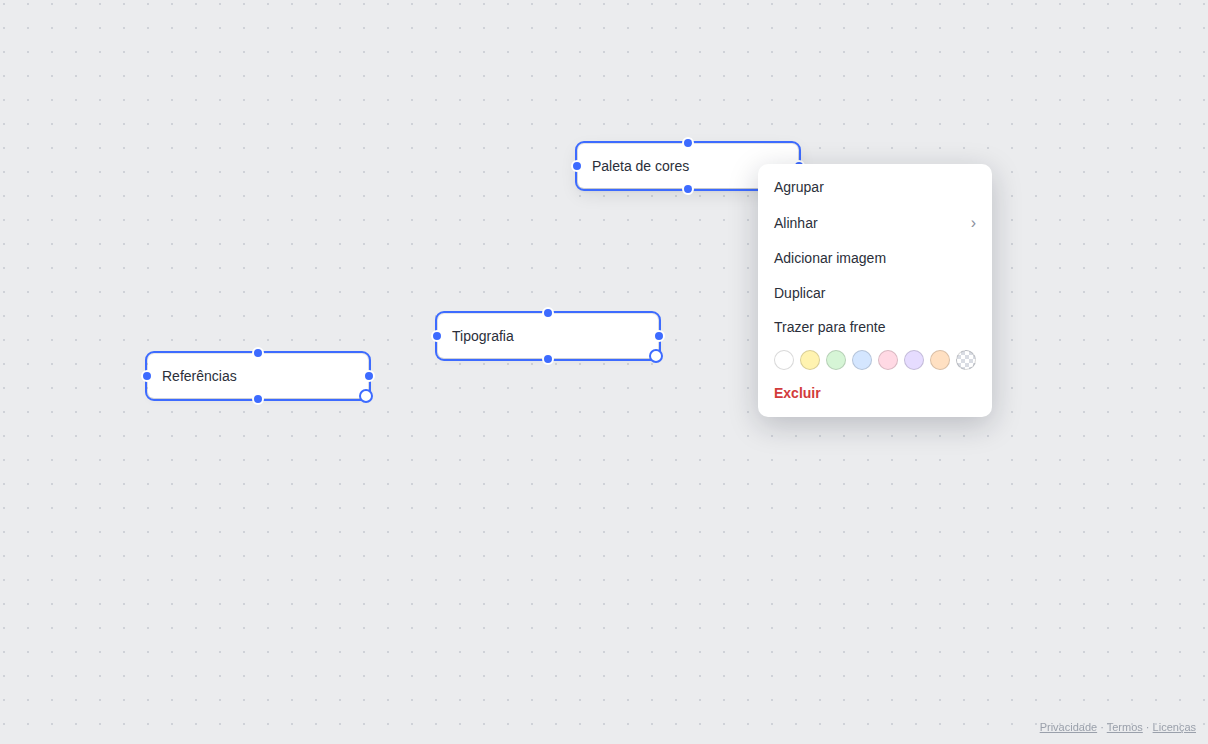
Task: Select the white color swatch
Action: [x=784, y=360]
